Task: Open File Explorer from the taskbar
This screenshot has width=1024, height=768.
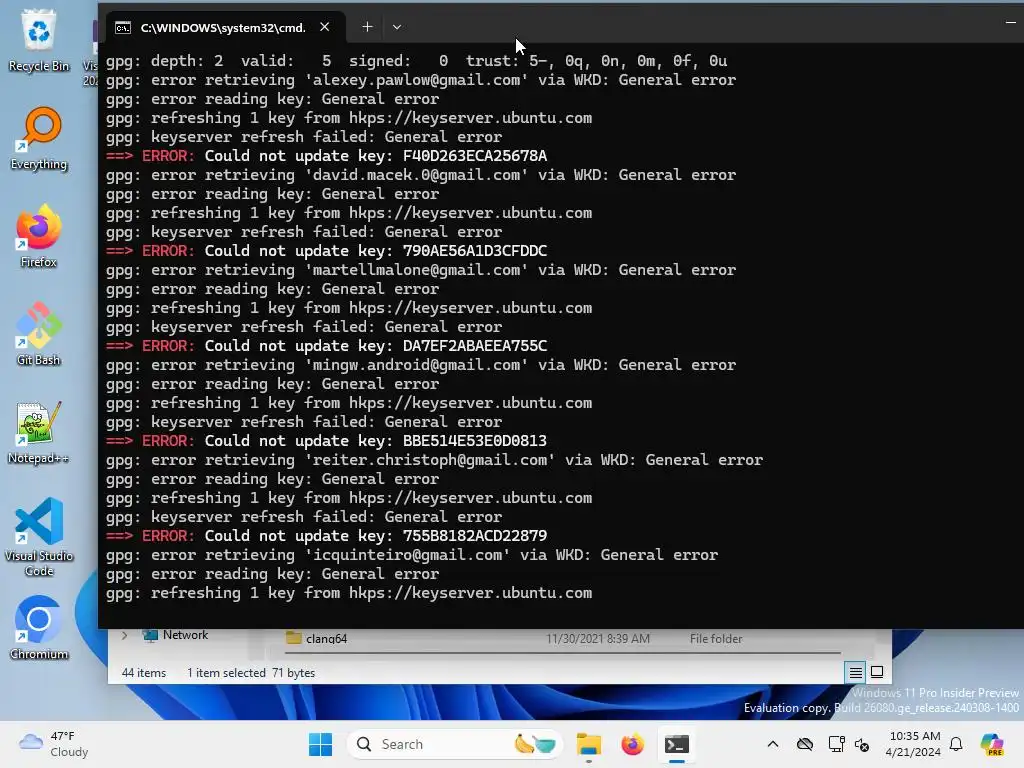Action: point(588,744)
